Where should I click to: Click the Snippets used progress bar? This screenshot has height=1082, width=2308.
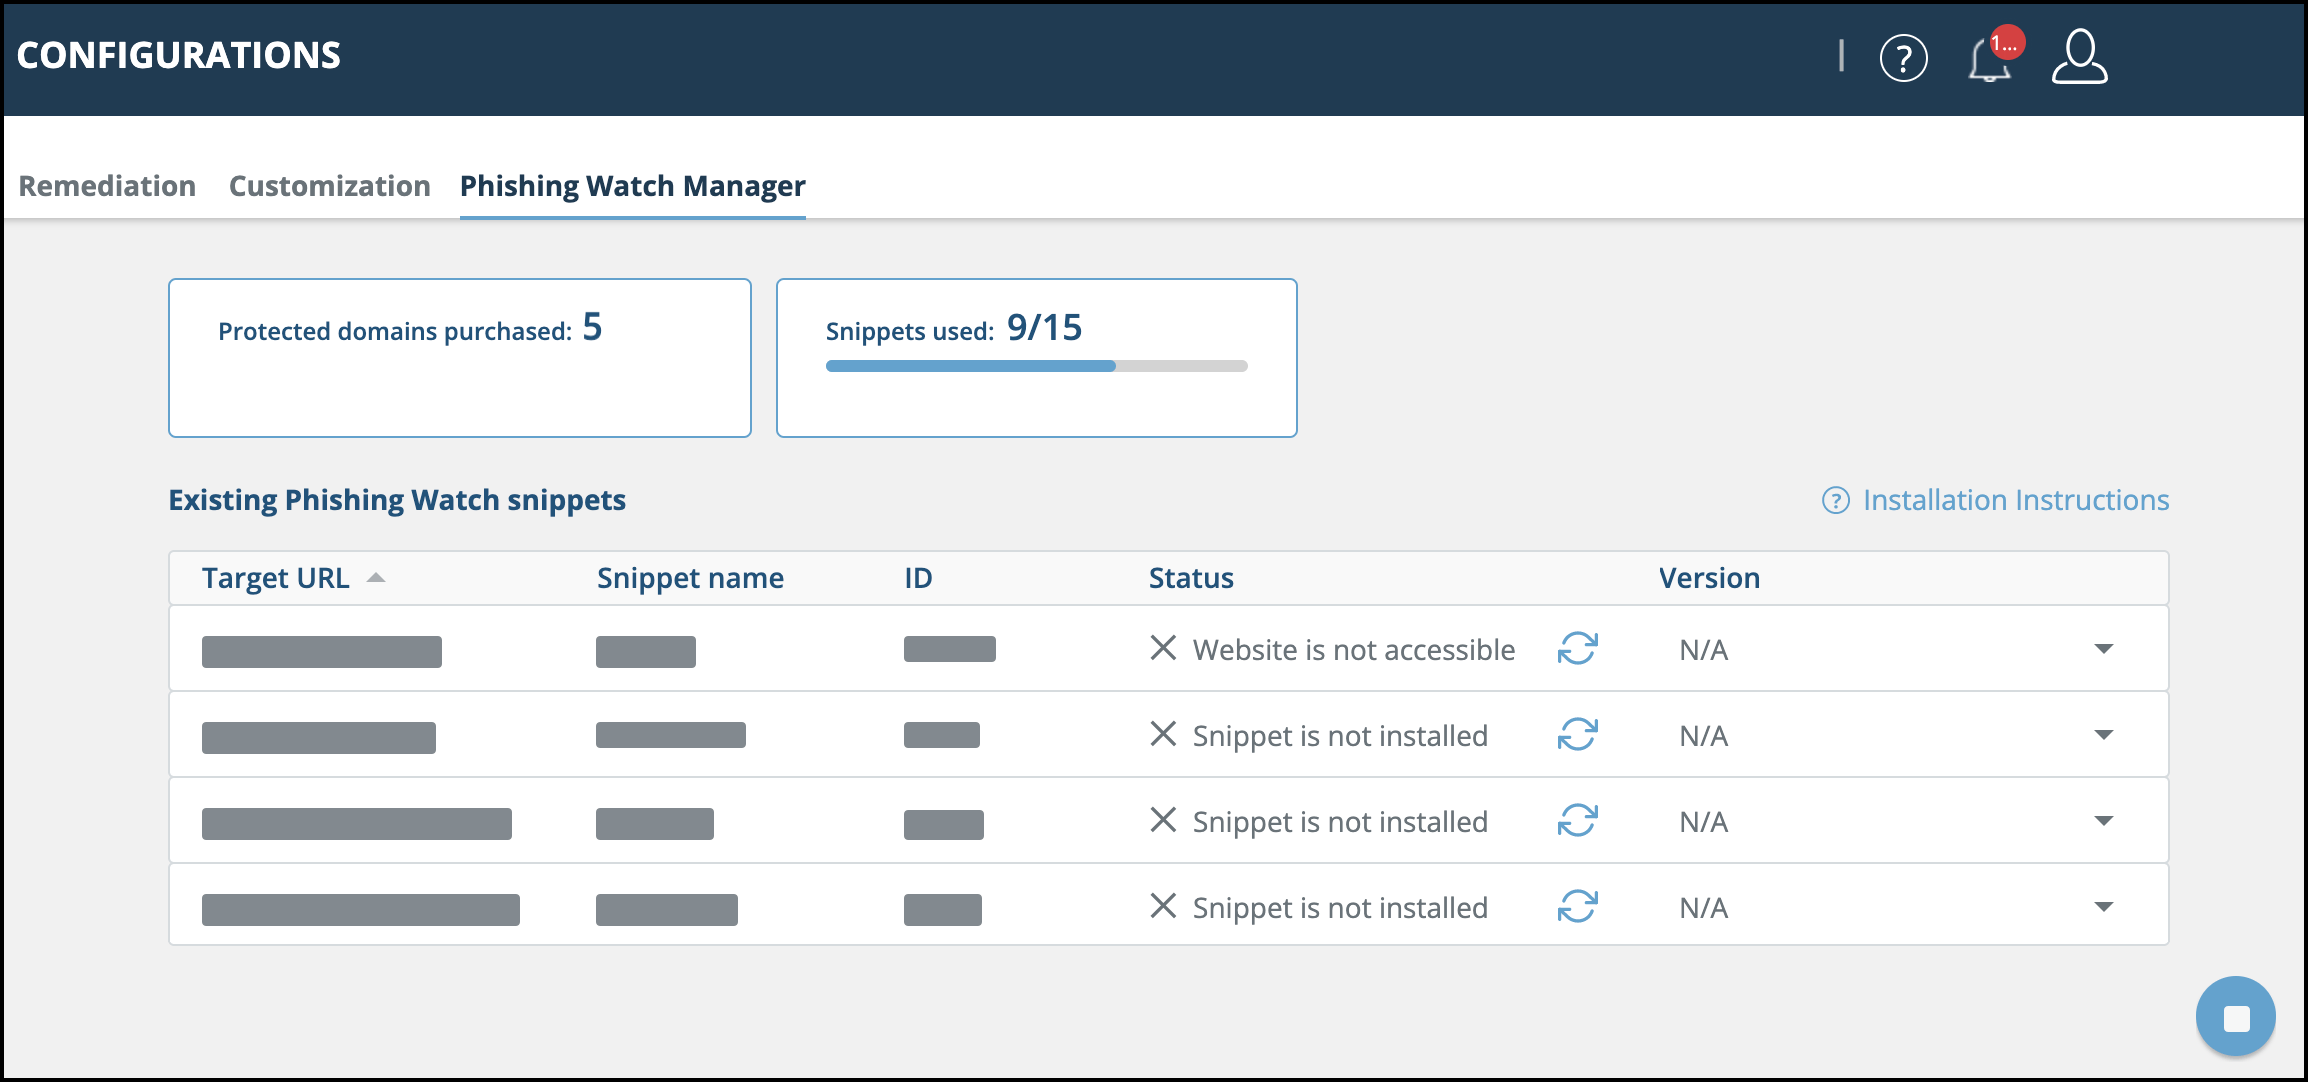[1036, 366]
